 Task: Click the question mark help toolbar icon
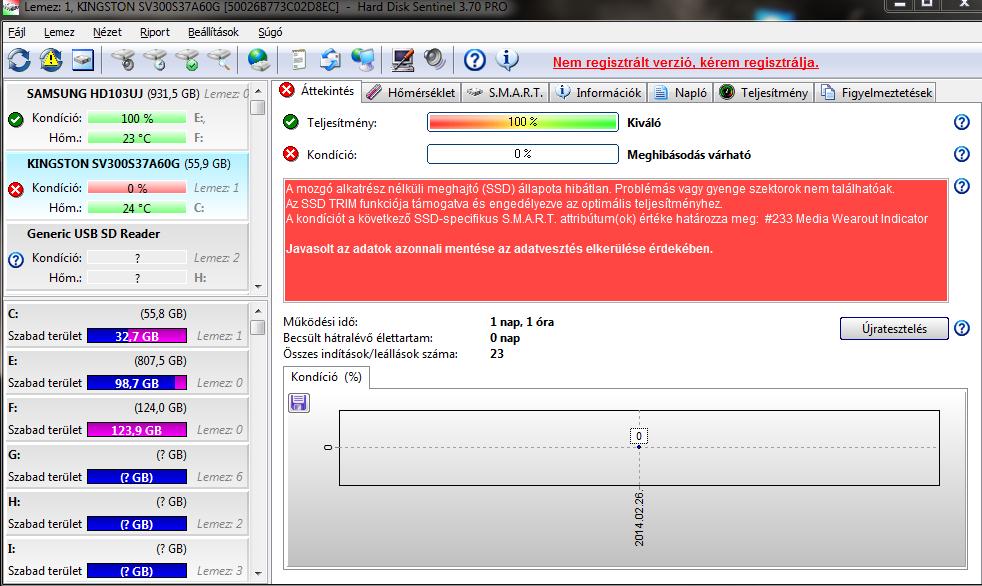(475, 60)
